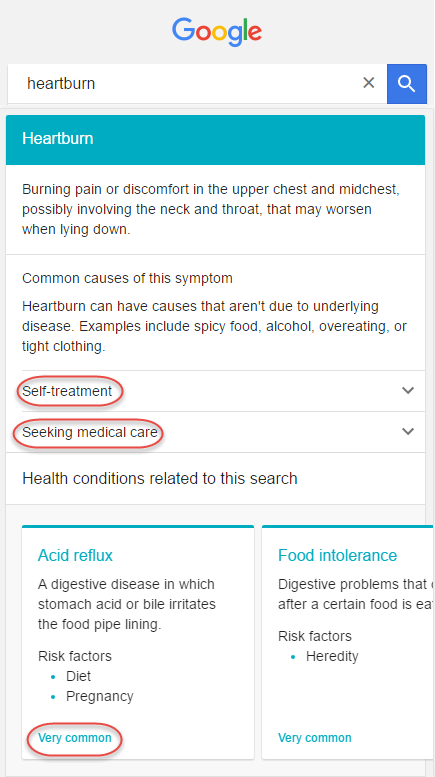Select the Diet risk factor item
The height and width of the screenshot is (777, 435).
(78, 676)
